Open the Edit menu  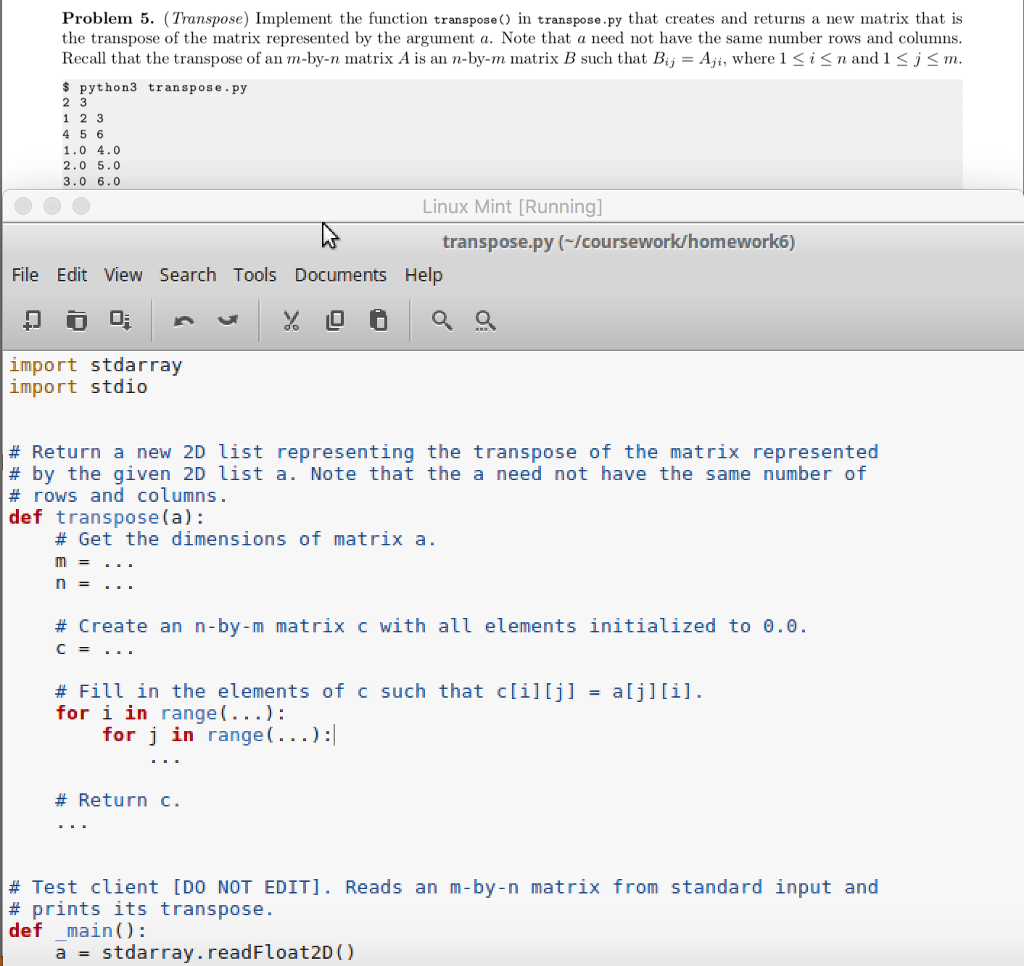pos(72,275)
